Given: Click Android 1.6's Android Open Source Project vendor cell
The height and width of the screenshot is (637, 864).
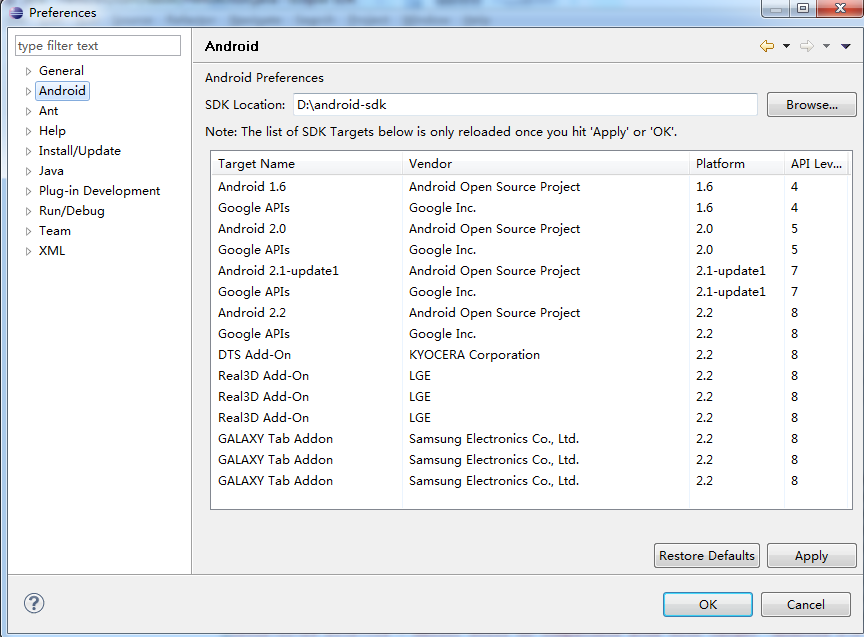Looking at the screenshot, I should 494,187.
